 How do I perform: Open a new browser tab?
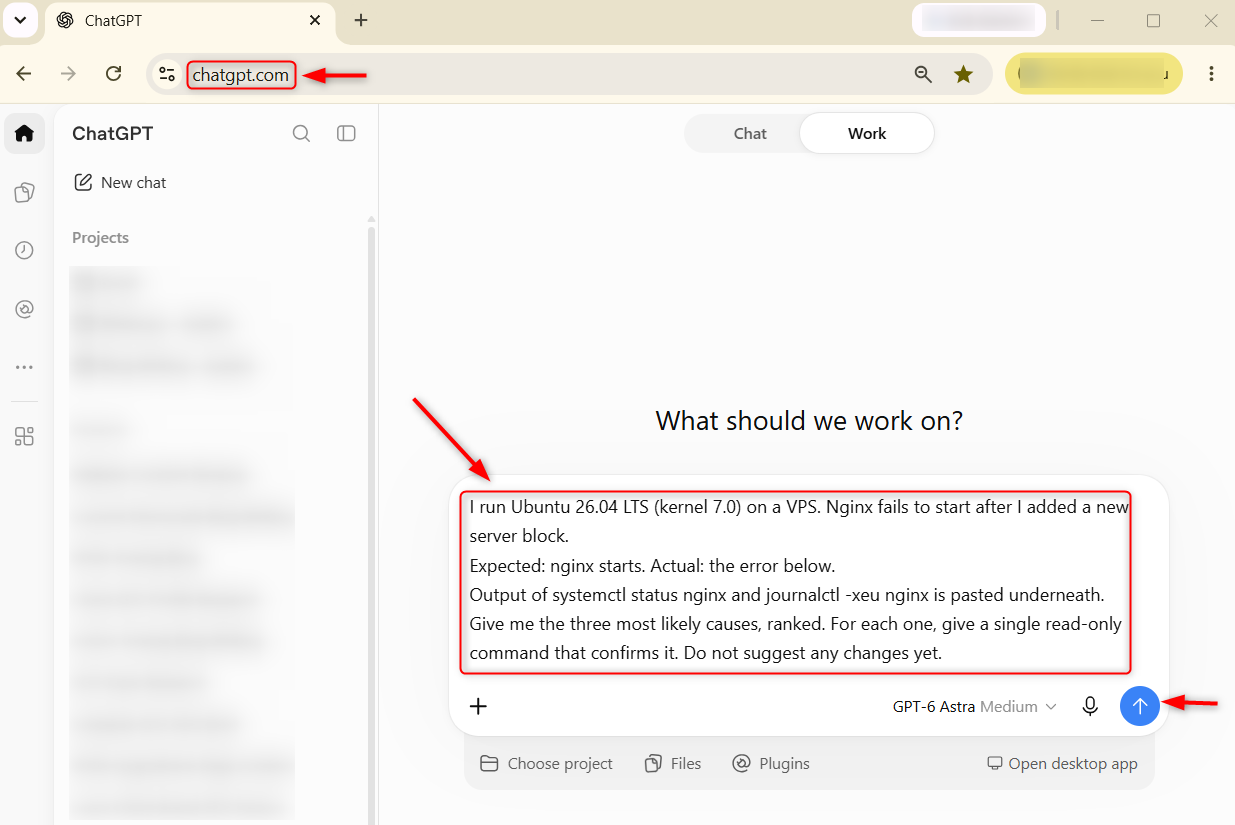361,20
